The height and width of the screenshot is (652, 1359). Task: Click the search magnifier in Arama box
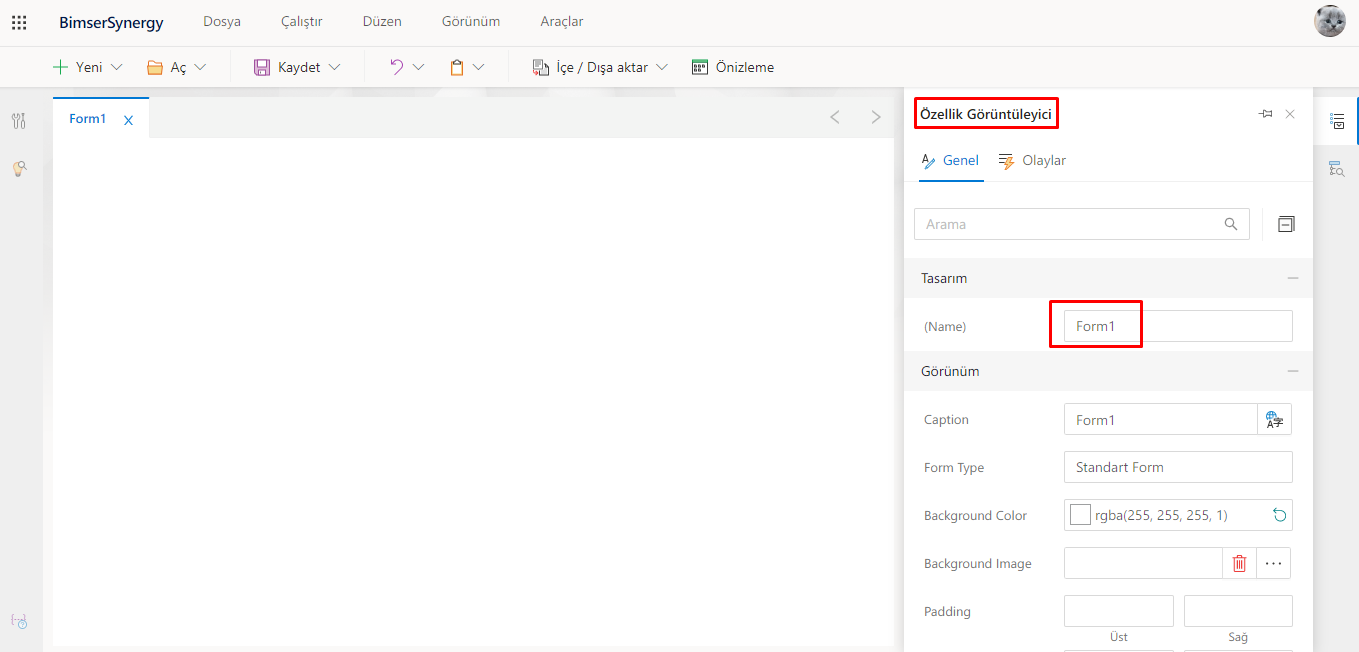(x=1231, y=224)
